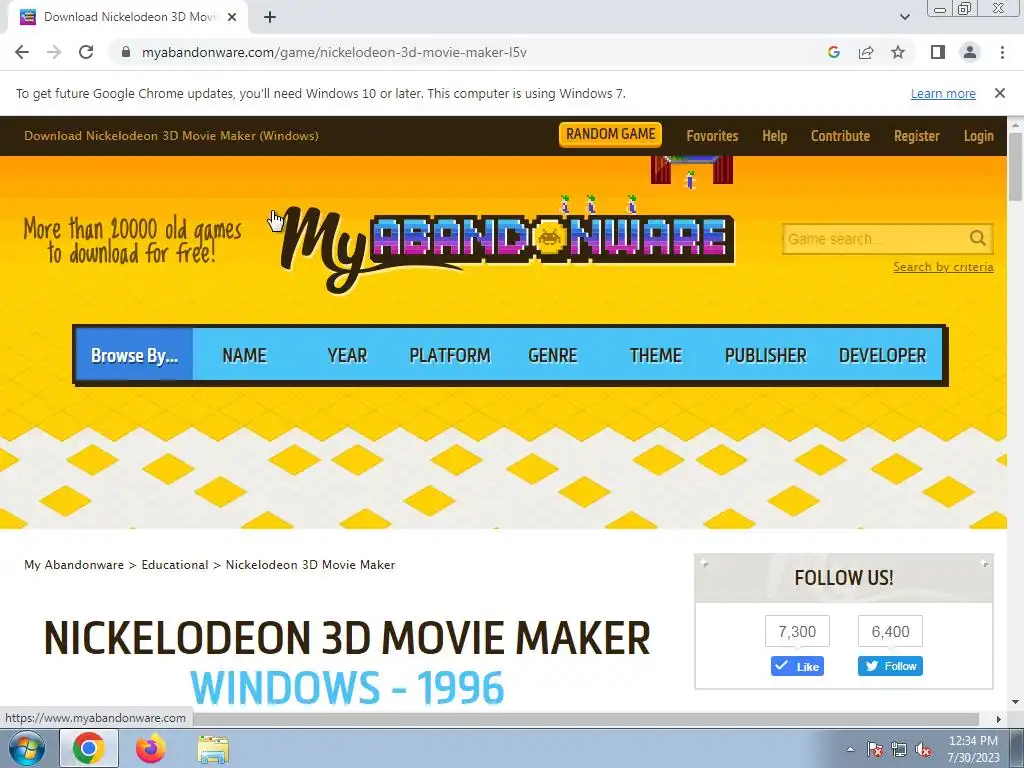Show hidden tray icons arrow

coord(850,749)
